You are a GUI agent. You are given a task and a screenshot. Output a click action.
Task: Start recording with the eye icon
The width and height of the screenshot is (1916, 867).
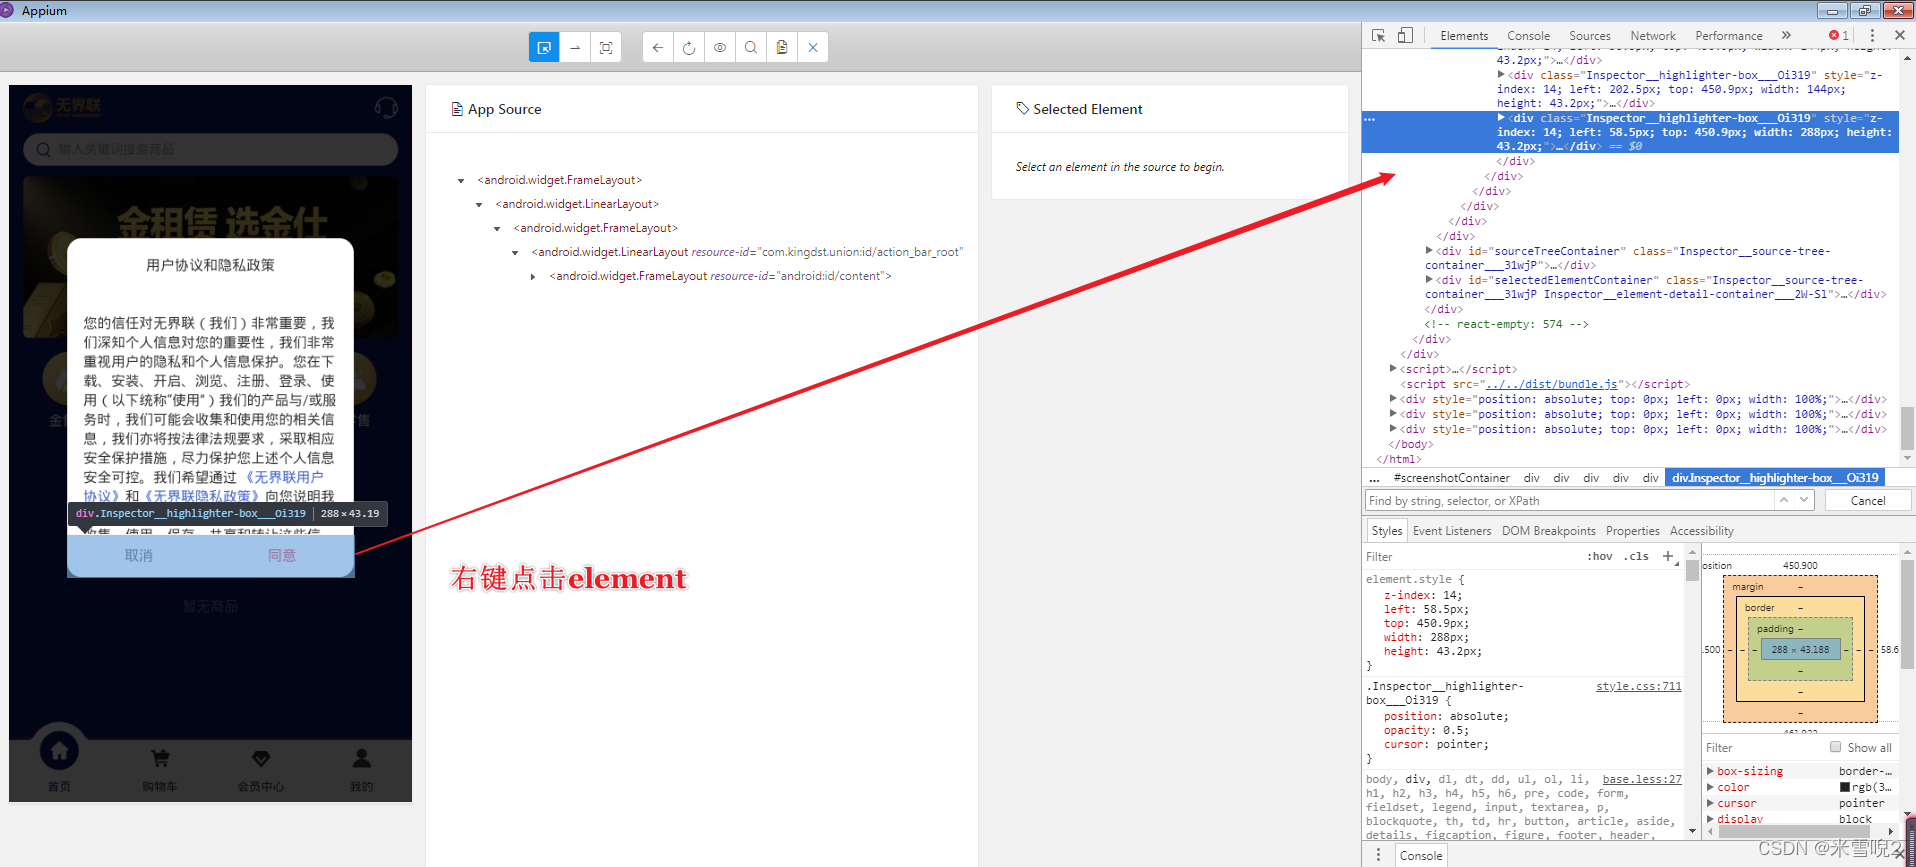pos(720,47)
